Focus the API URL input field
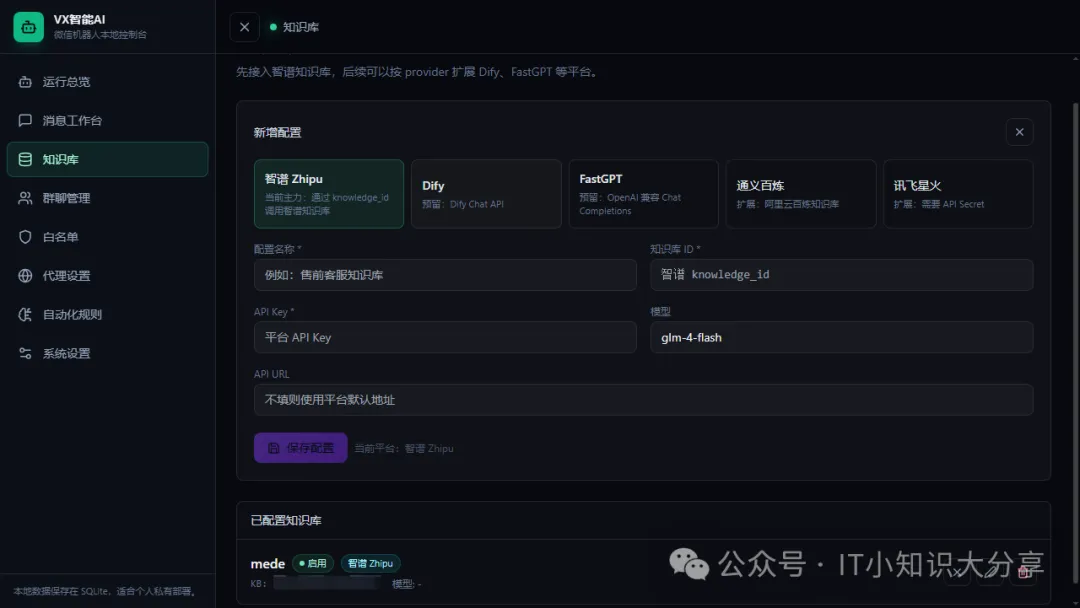Viewport: 1080px width, 608px height. pyautogui.click(x=643, y=400)
